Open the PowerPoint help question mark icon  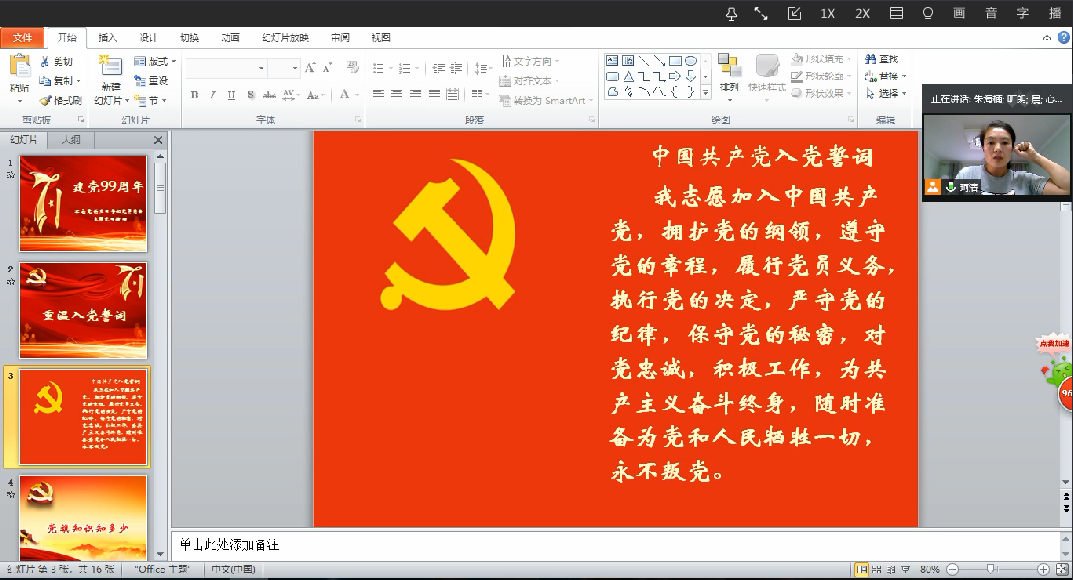(1062, 37)
